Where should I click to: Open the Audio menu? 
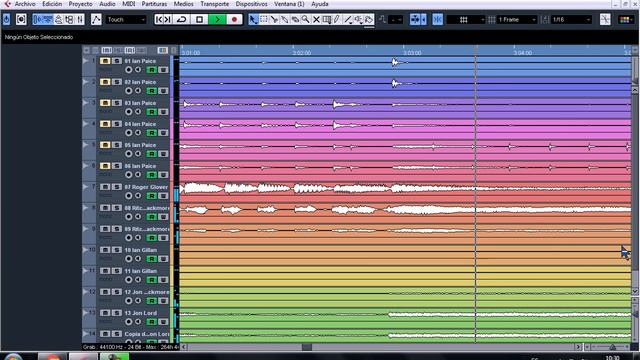pyautogui.click(x=107, y=4)
